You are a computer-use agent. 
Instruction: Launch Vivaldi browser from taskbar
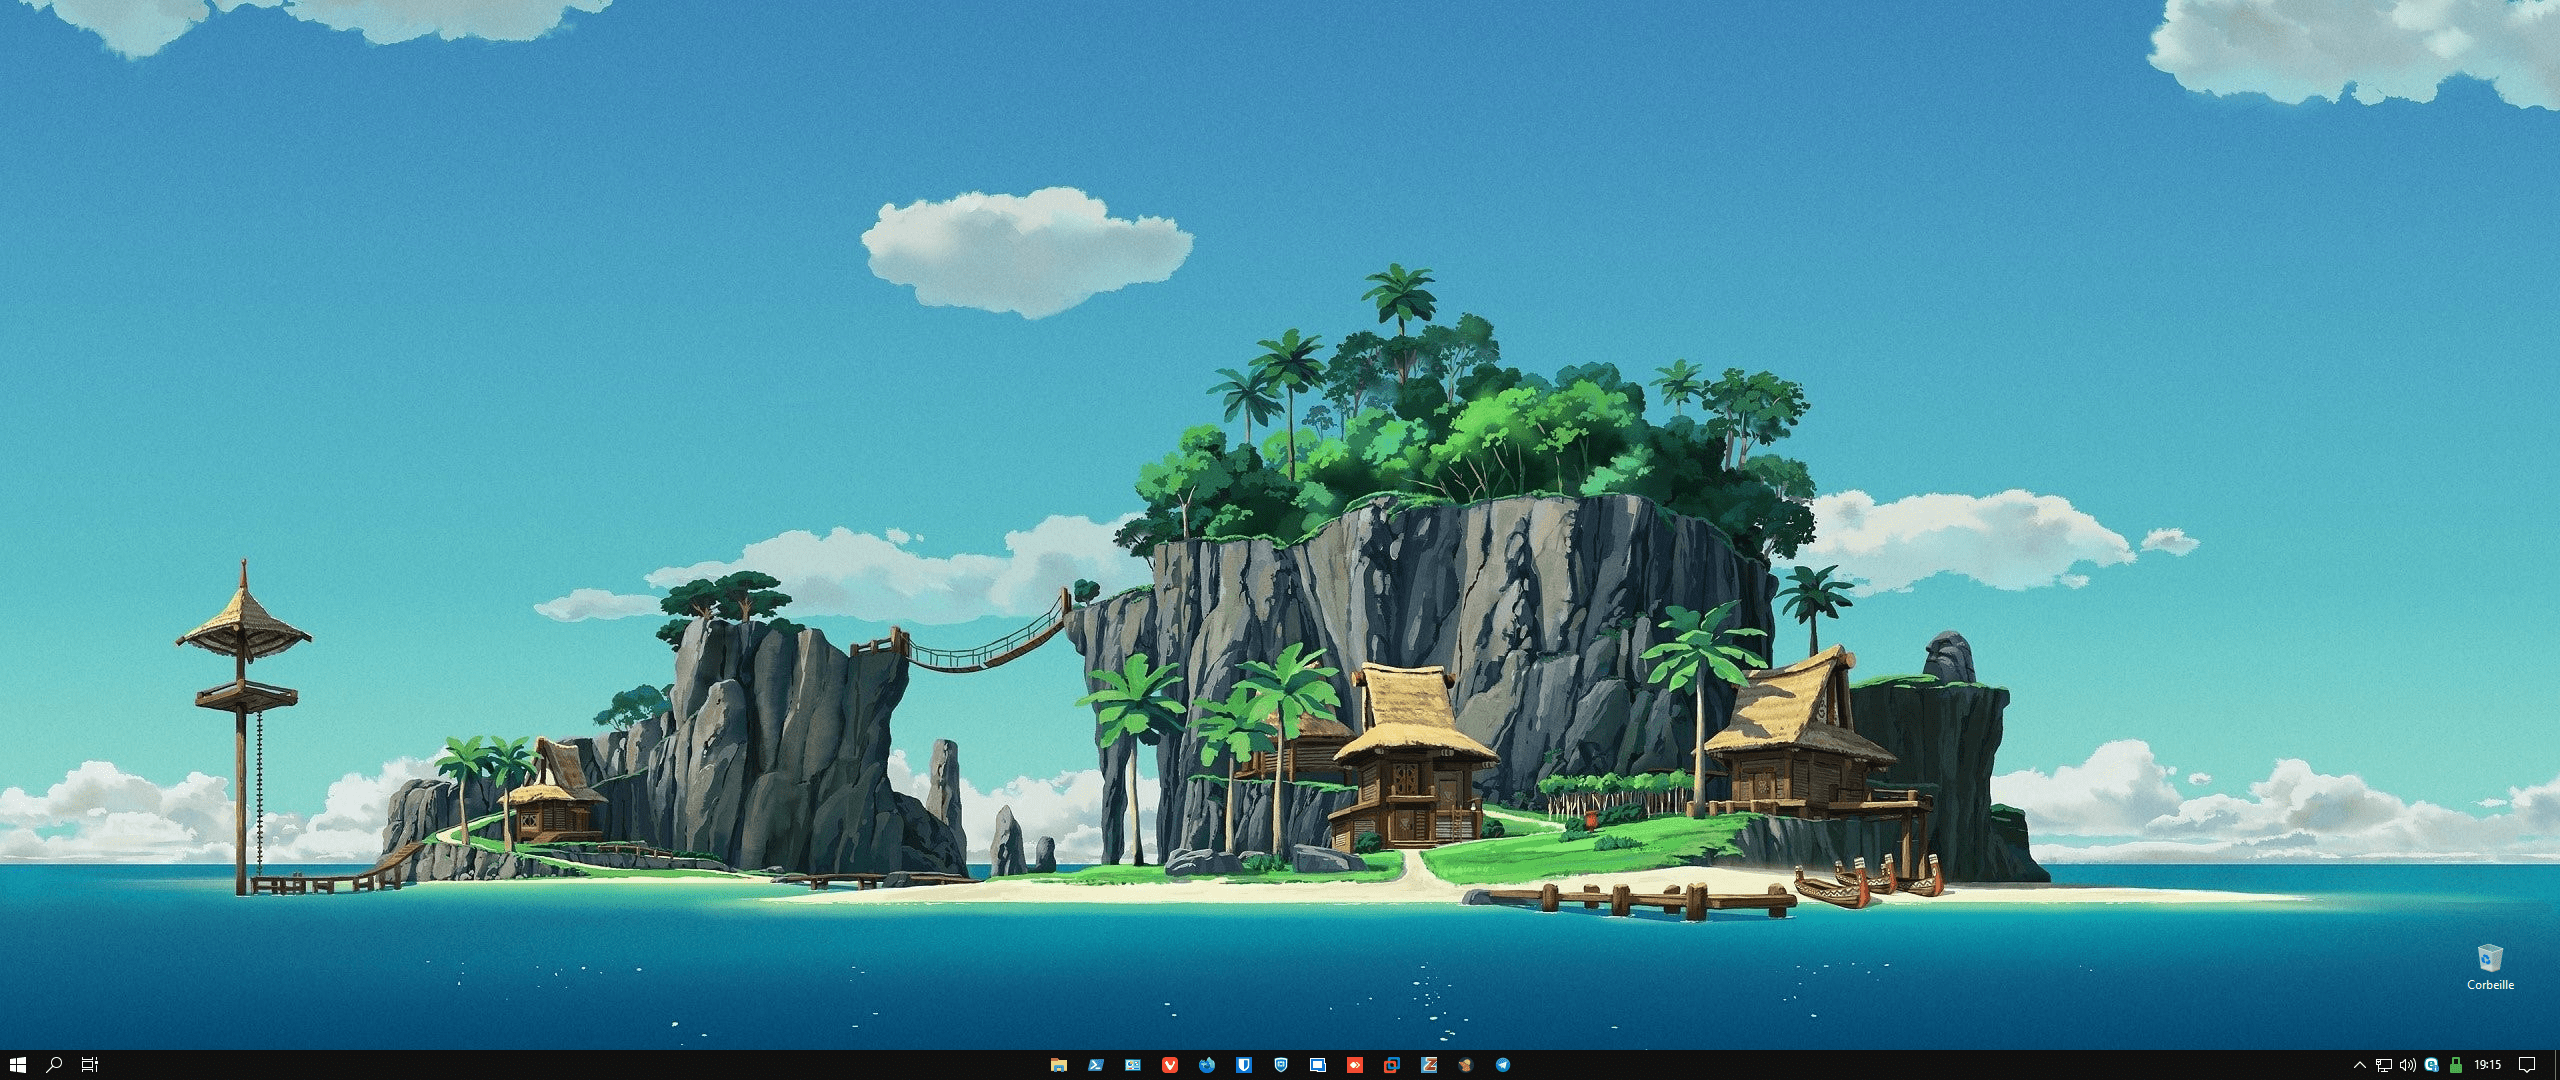pos(1169,1065)
